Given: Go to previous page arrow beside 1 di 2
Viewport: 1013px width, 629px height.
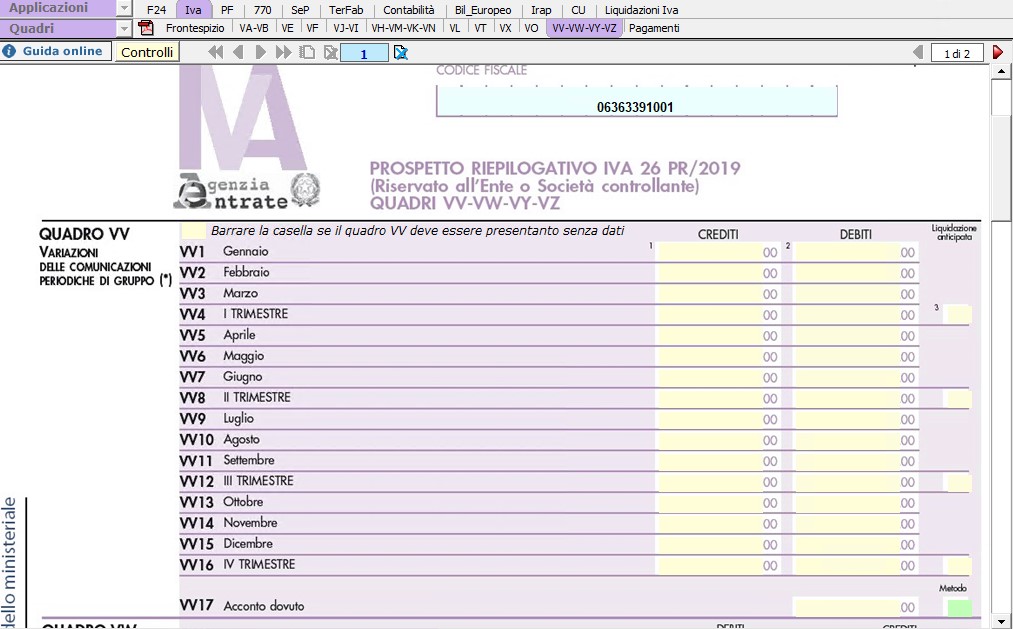Looking at the screenshot, I should [x=917, y=53].
